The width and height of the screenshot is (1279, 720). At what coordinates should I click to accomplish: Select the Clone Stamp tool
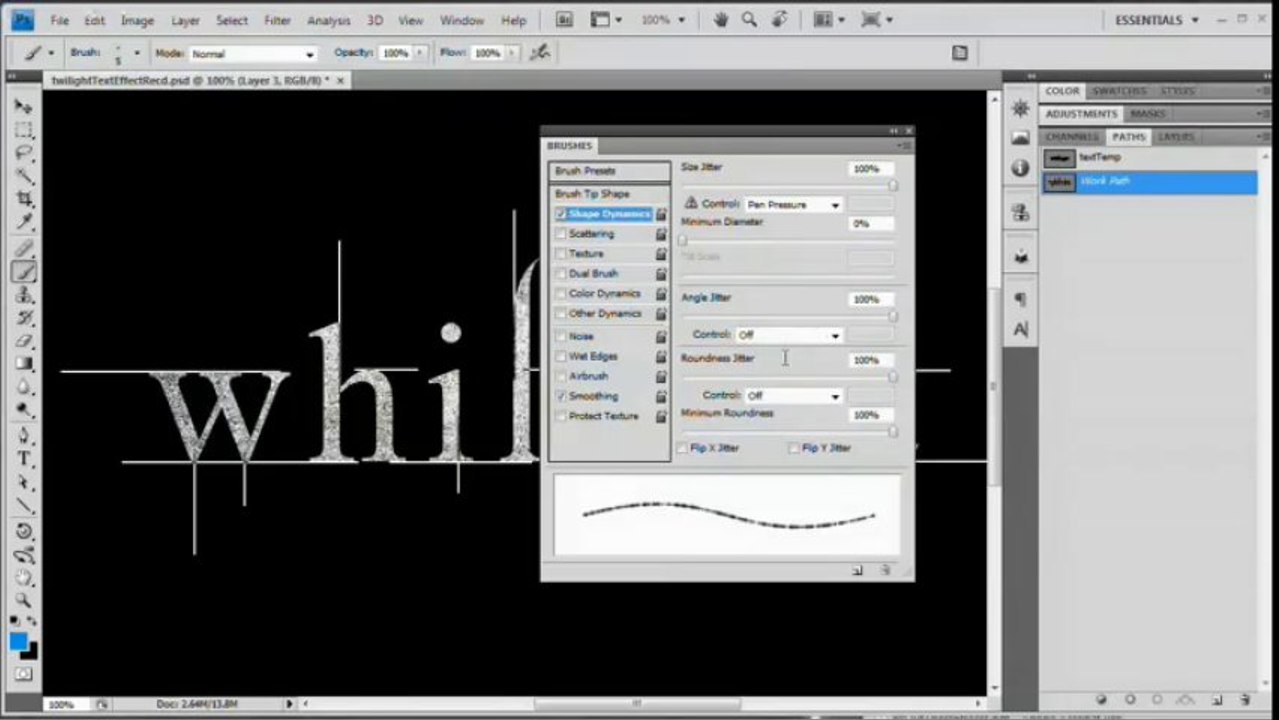(23, 295)
